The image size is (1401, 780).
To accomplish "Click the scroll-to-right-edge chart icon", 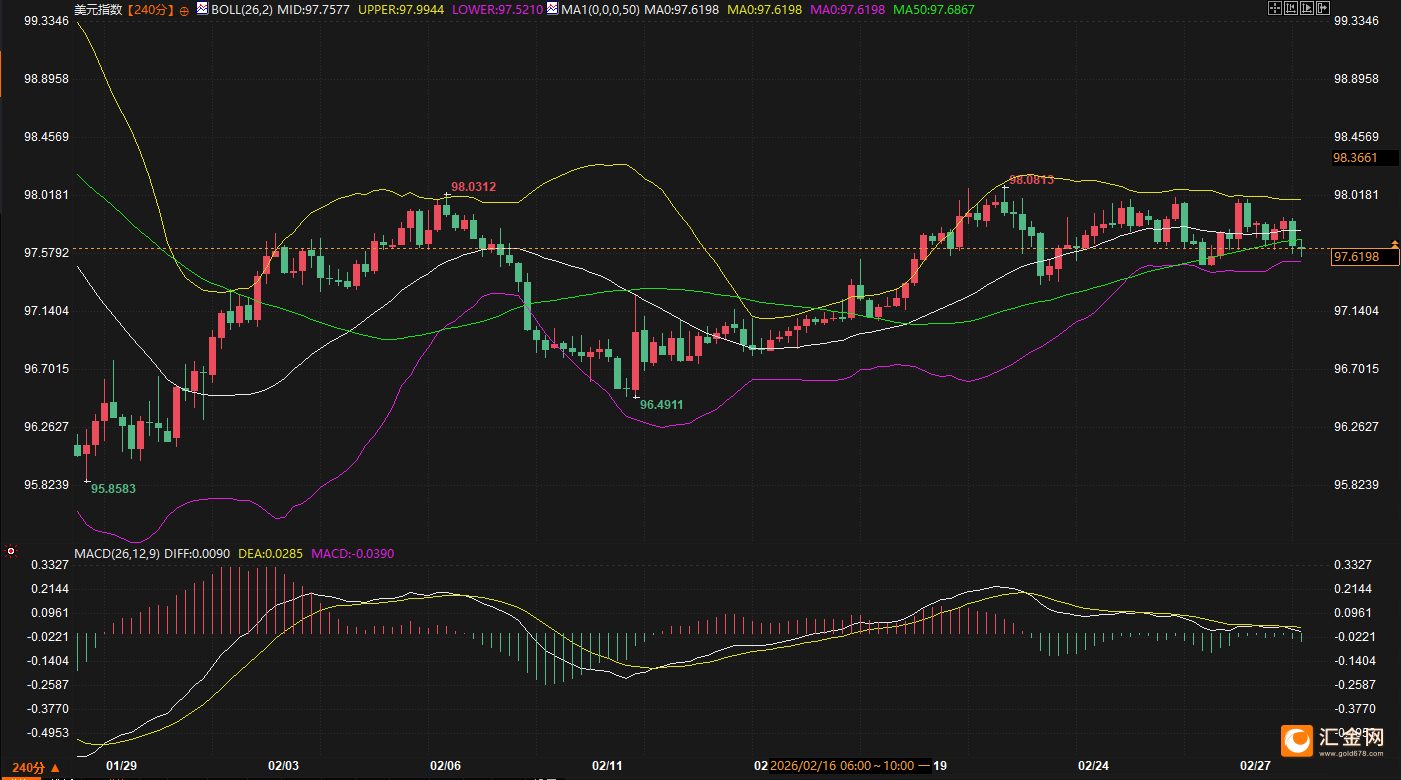I will [x=1323, y=9].
